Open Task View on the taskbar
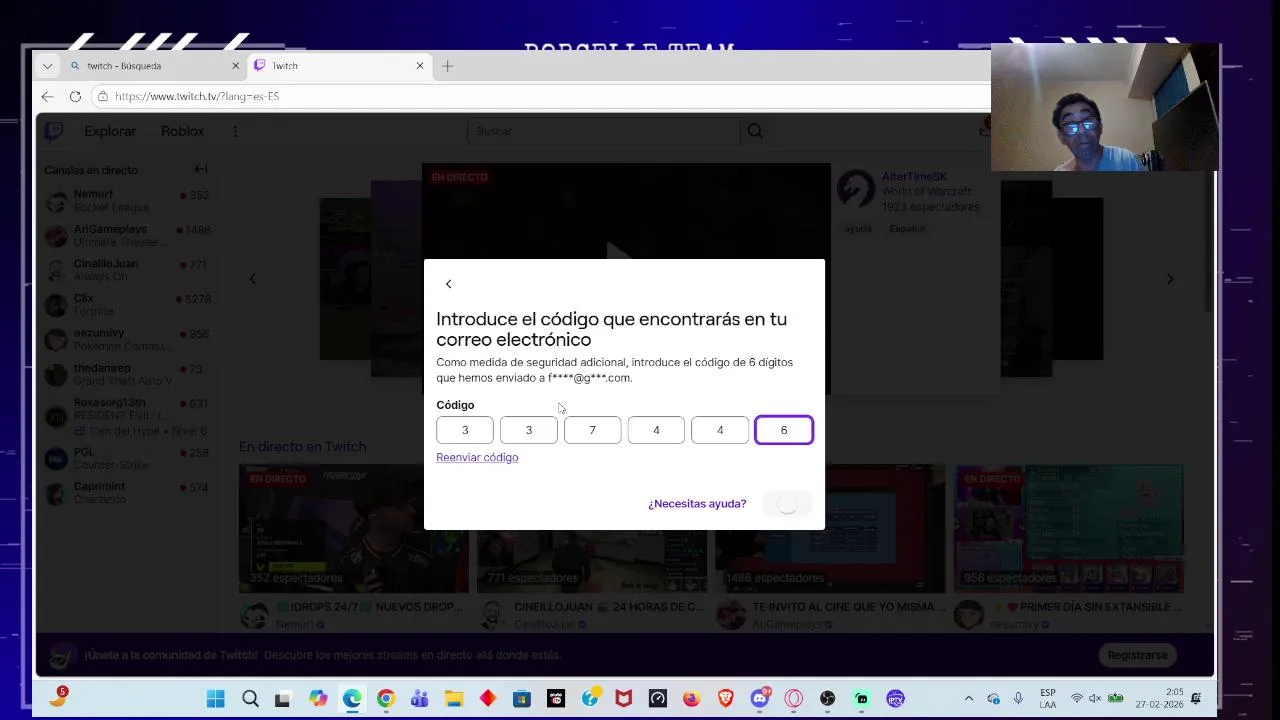This screenshot has height=720, width=1280. tap(283, 699)
